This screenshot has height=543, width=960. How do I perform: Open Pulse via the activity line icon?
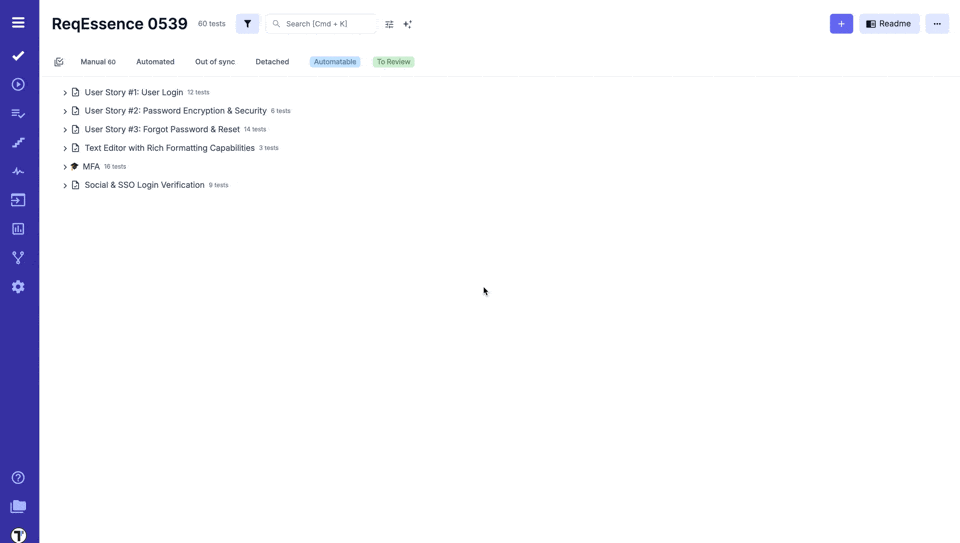click(x=18, y=171)
